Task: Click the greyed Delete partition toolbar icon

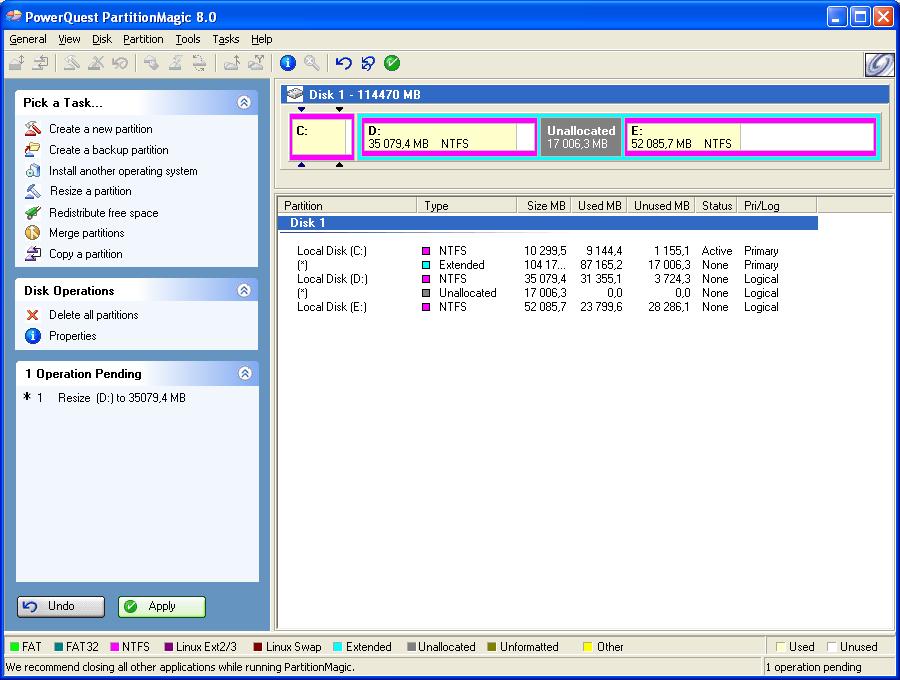Action: click(x=96, y=63)
